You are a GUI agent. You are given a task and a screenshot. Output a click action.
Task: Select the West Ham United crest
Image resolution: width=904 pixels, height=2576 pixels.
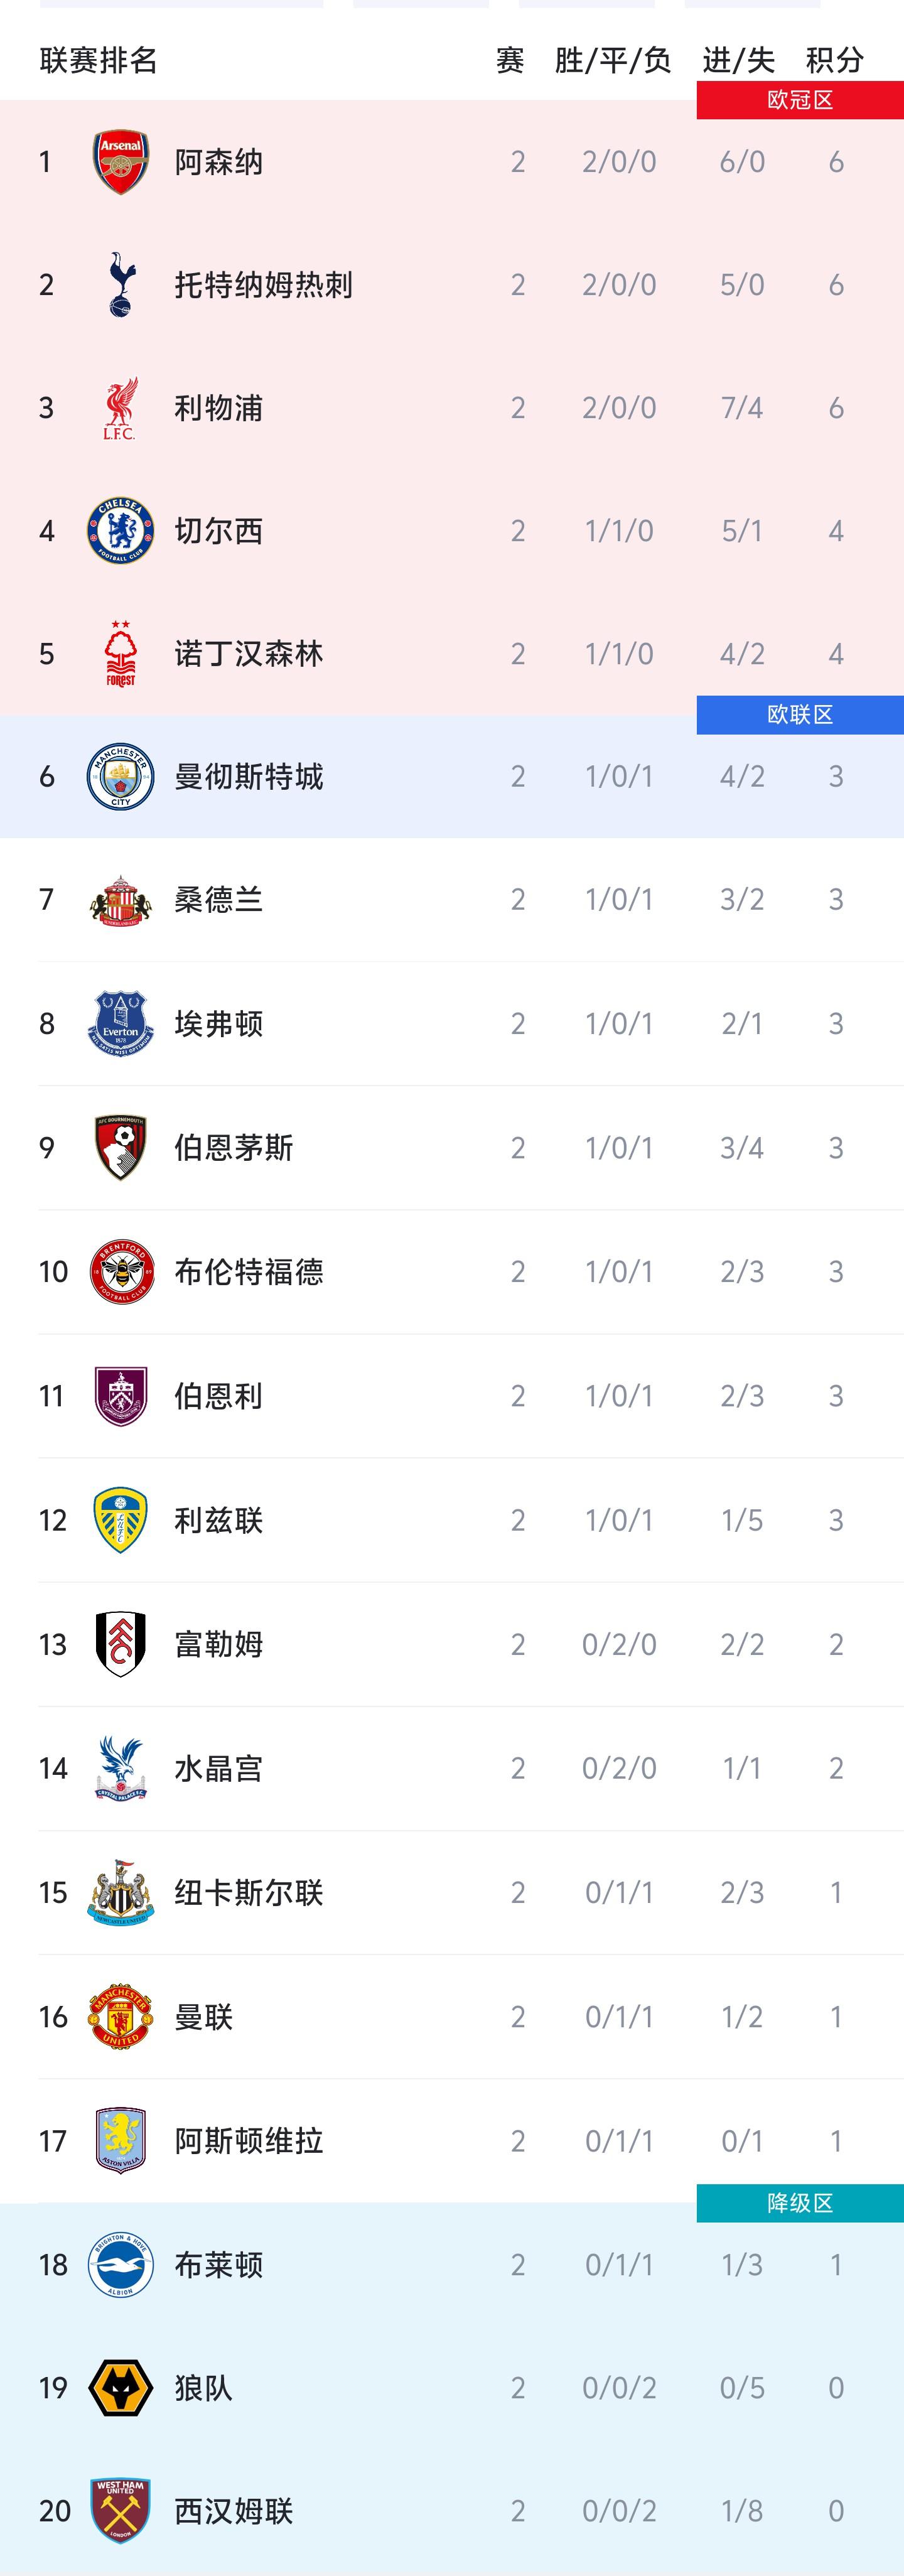121,2510
